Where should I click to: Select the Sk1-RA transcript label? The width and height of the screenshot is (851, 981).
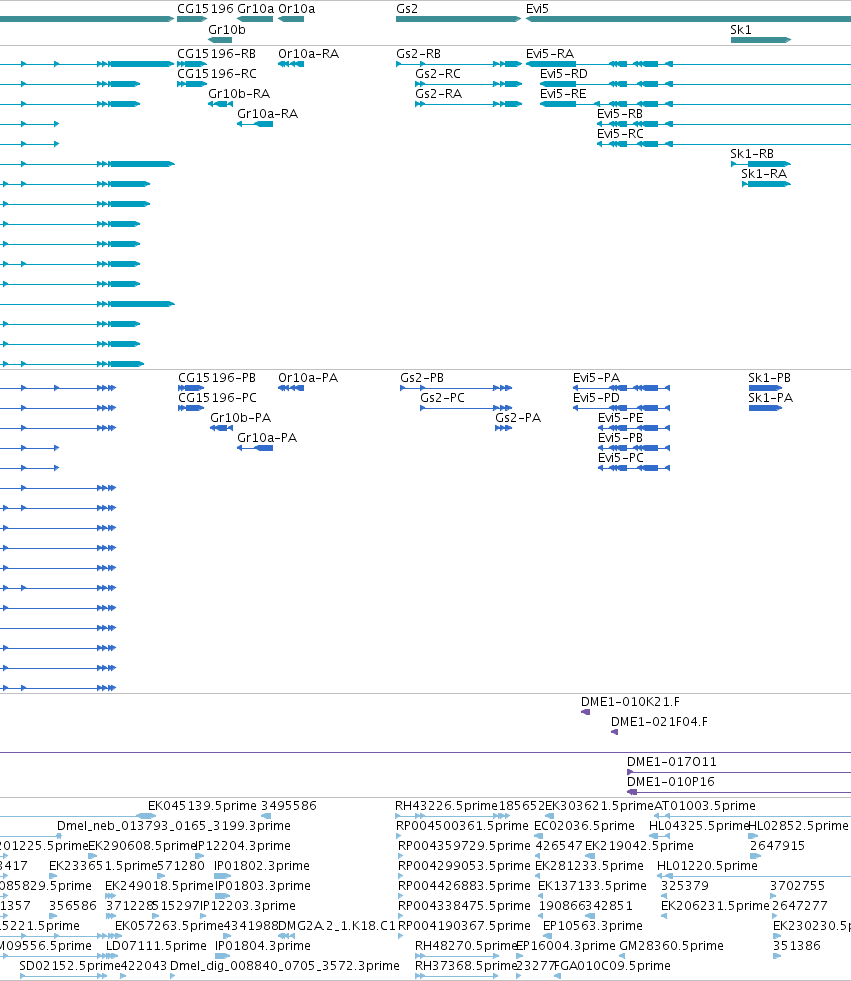pyautogui.click(x=764, y=174)
